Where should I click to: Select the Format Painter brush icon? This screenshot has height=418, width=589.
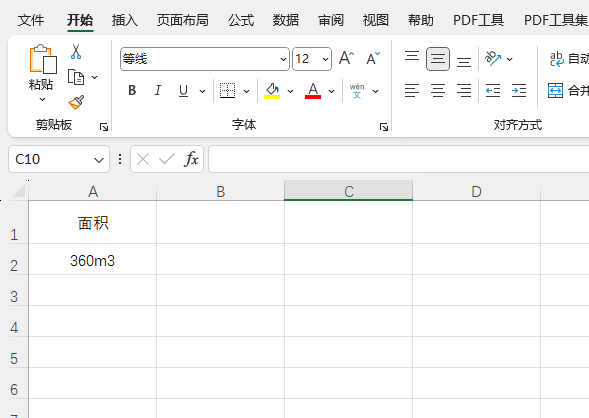click(x=76, y=103)
